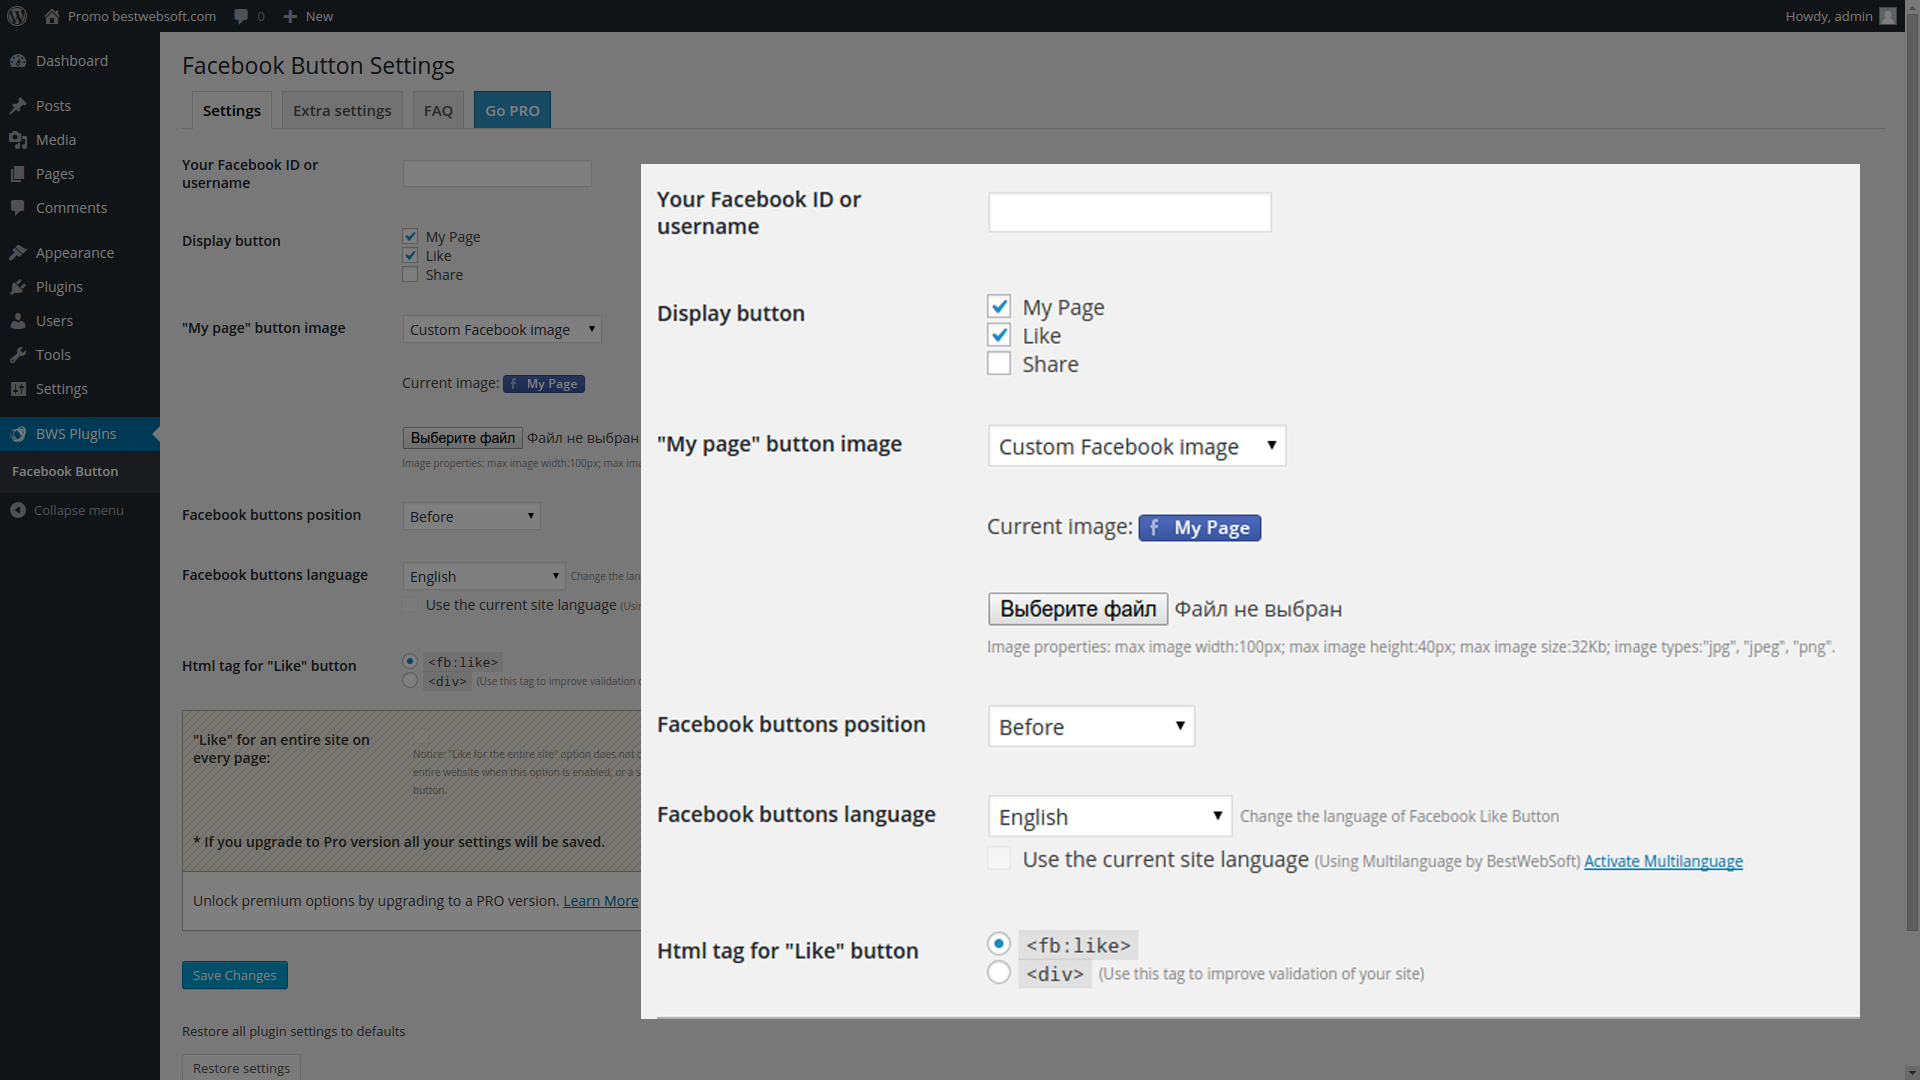The image size is (1920, 1080).
Task: Open the Plugins plug icon
Action: click(x=18, y=287)
